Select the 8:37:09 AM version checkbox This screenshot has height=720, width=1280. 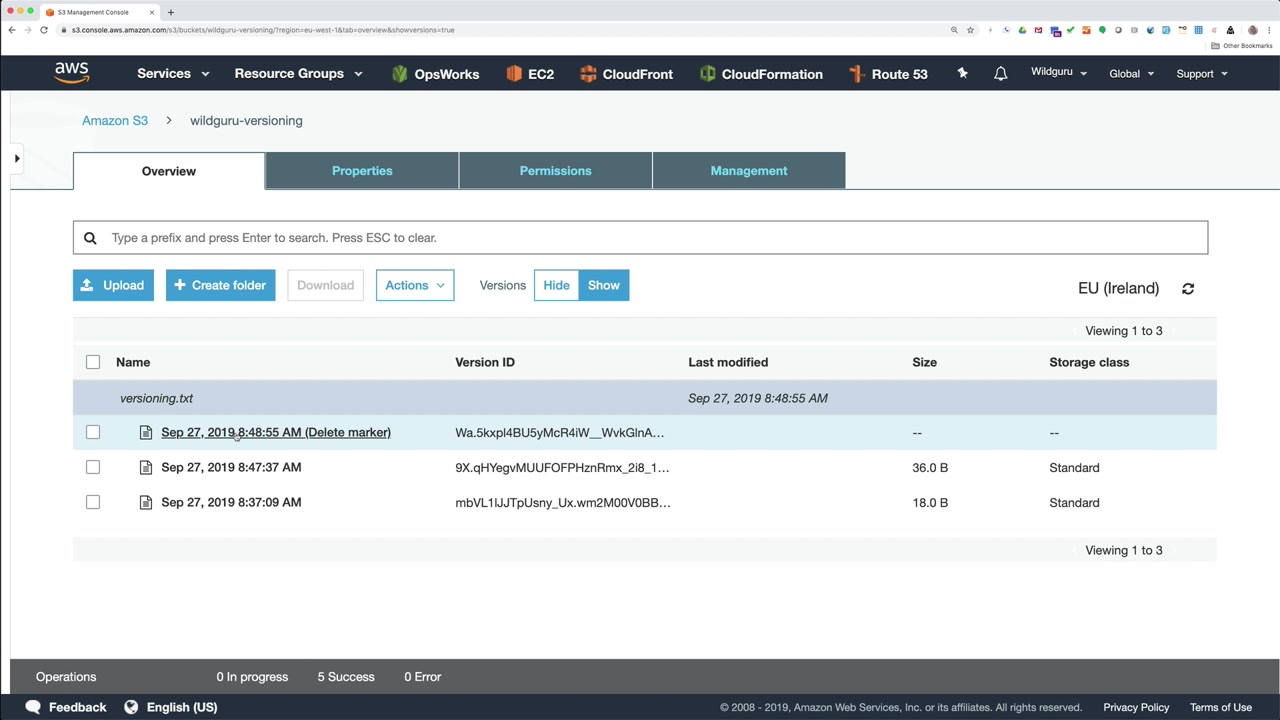(93, 502)
